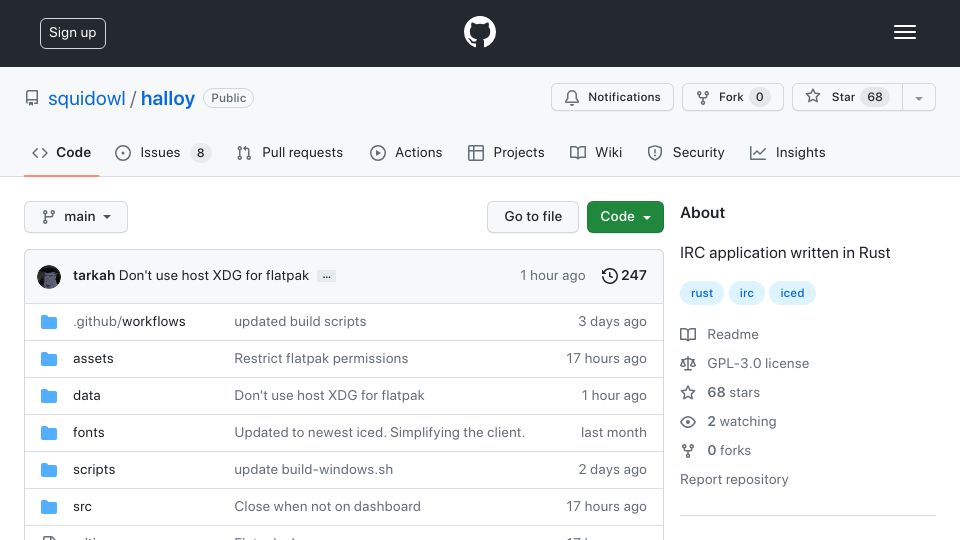Click the src folder icon
This screenshot has width=960, height=540.
point(49,507)
